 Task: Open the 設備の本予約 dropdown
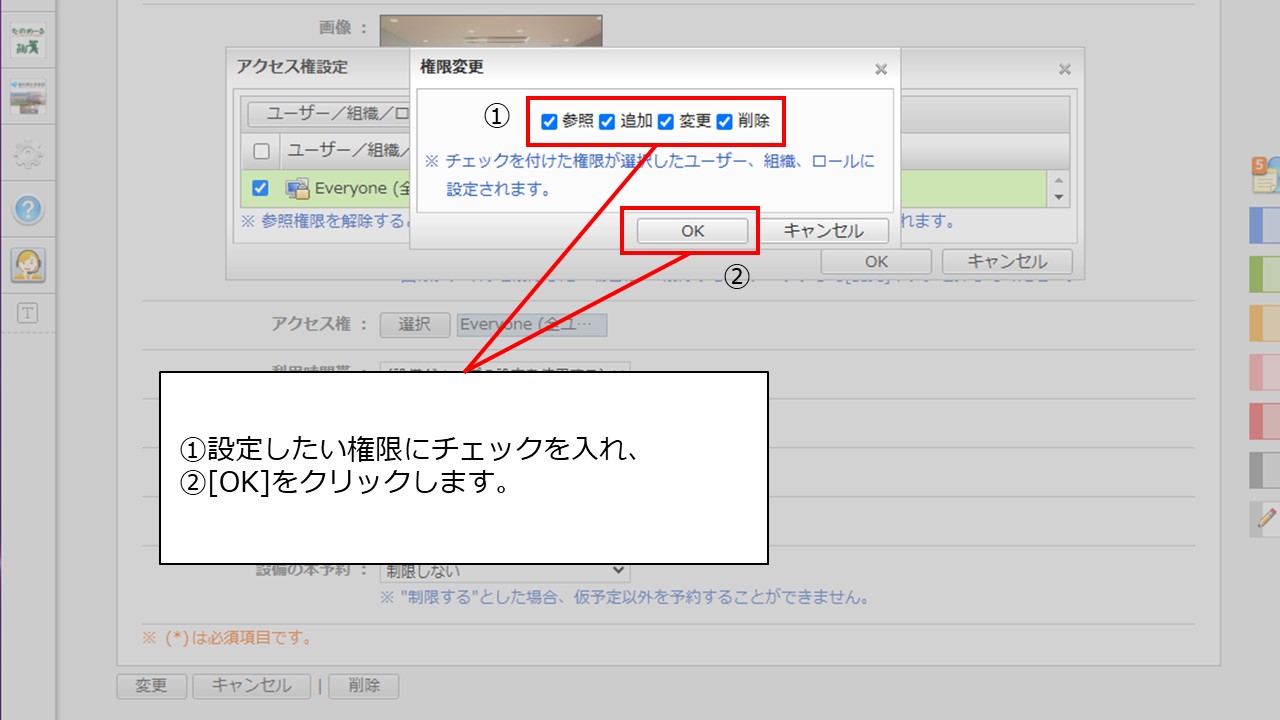tap(504, 571)
